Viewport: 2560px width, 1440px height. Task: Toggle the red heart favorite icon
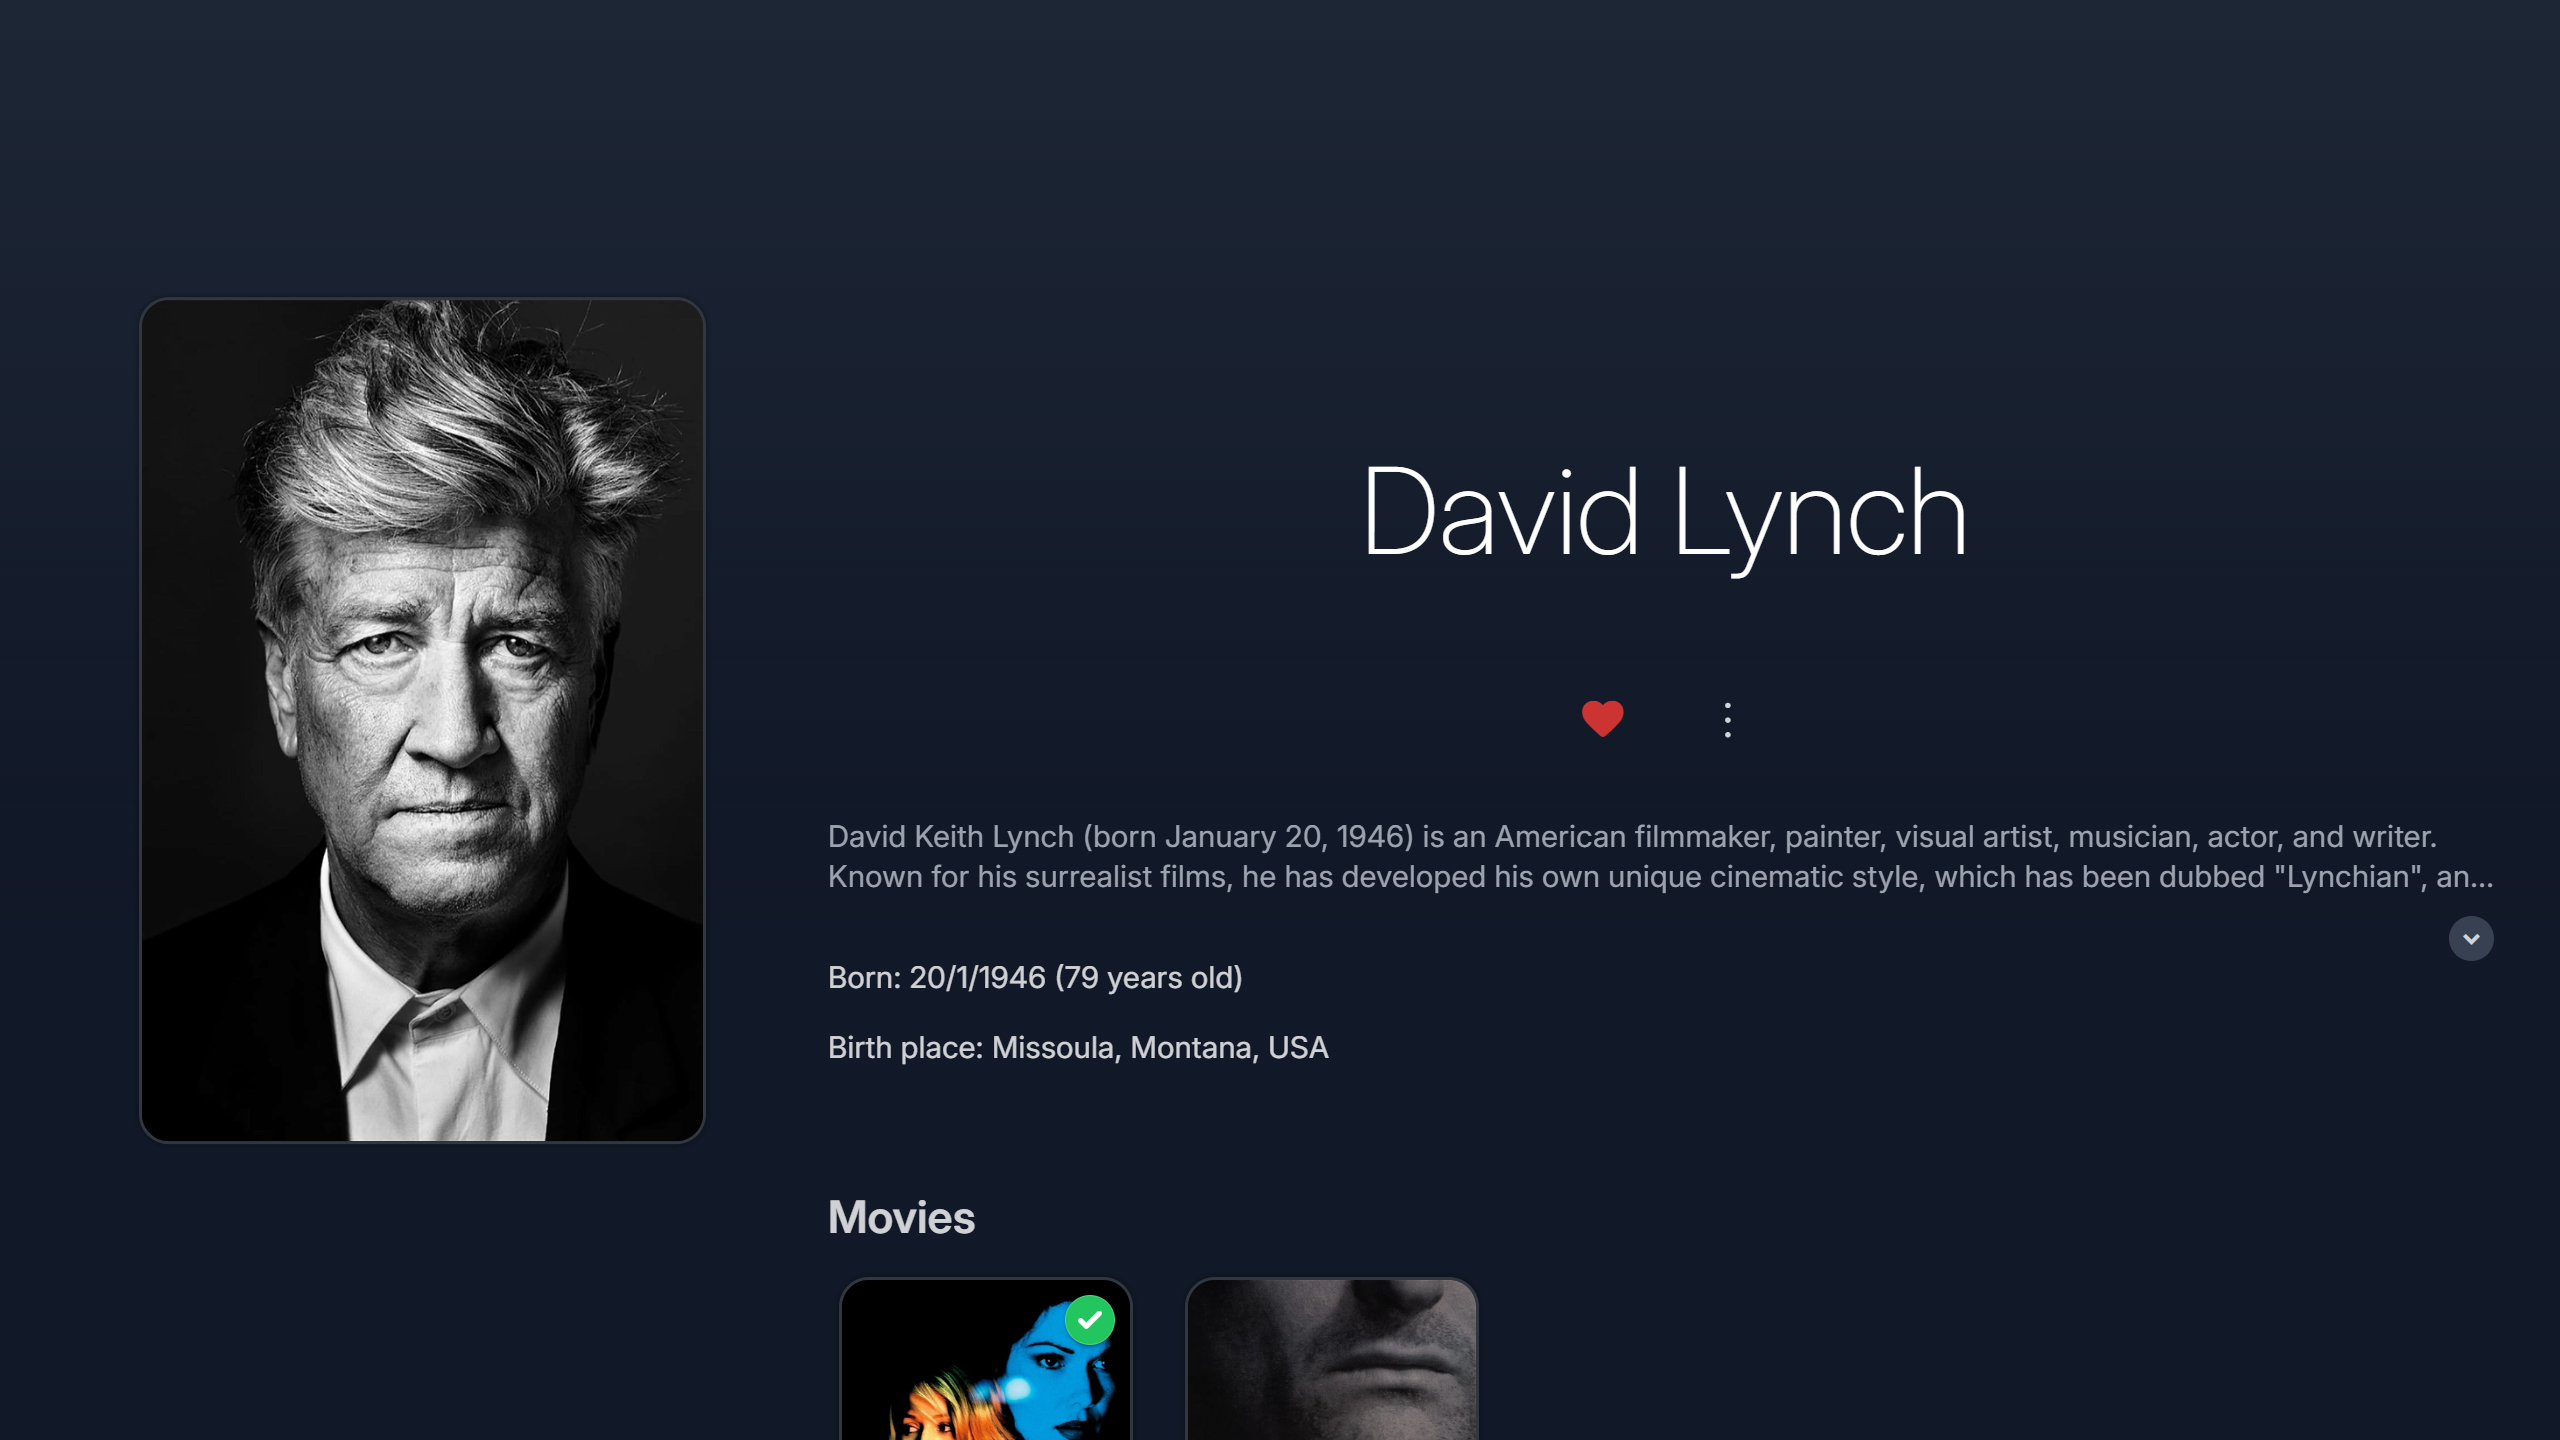tap(1602, 719)
